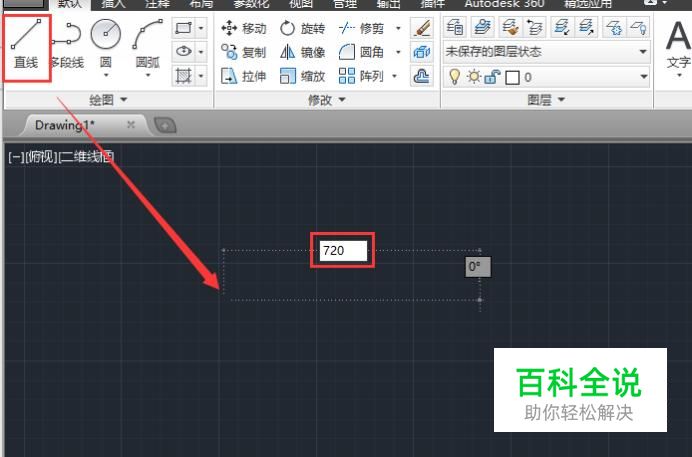Image resolution: width=692 pixels, height=457 pixels.
Task: Click layer 0 color swatch square
Action: pyautogui.click(x=512, y=78)
